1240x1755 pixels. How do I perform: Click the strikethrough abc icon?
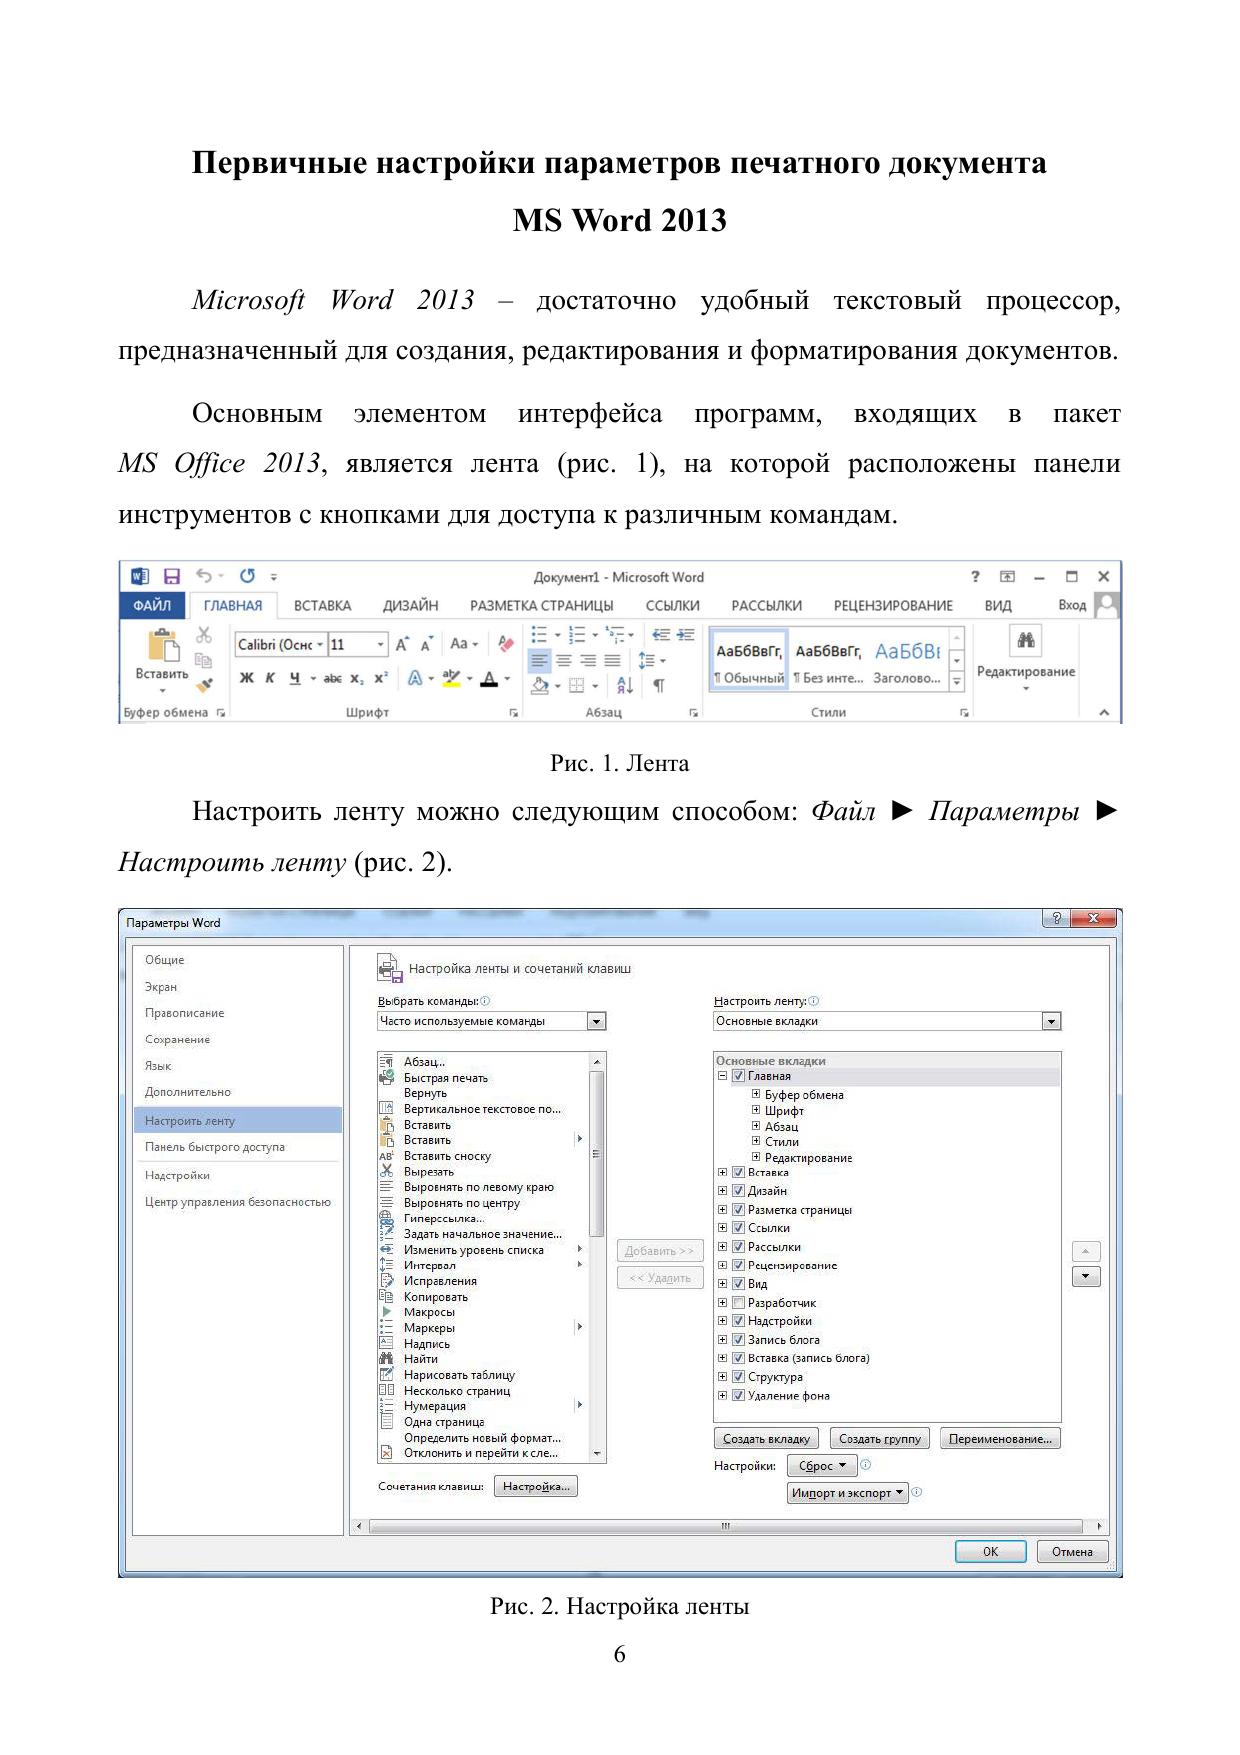(332, 678)
